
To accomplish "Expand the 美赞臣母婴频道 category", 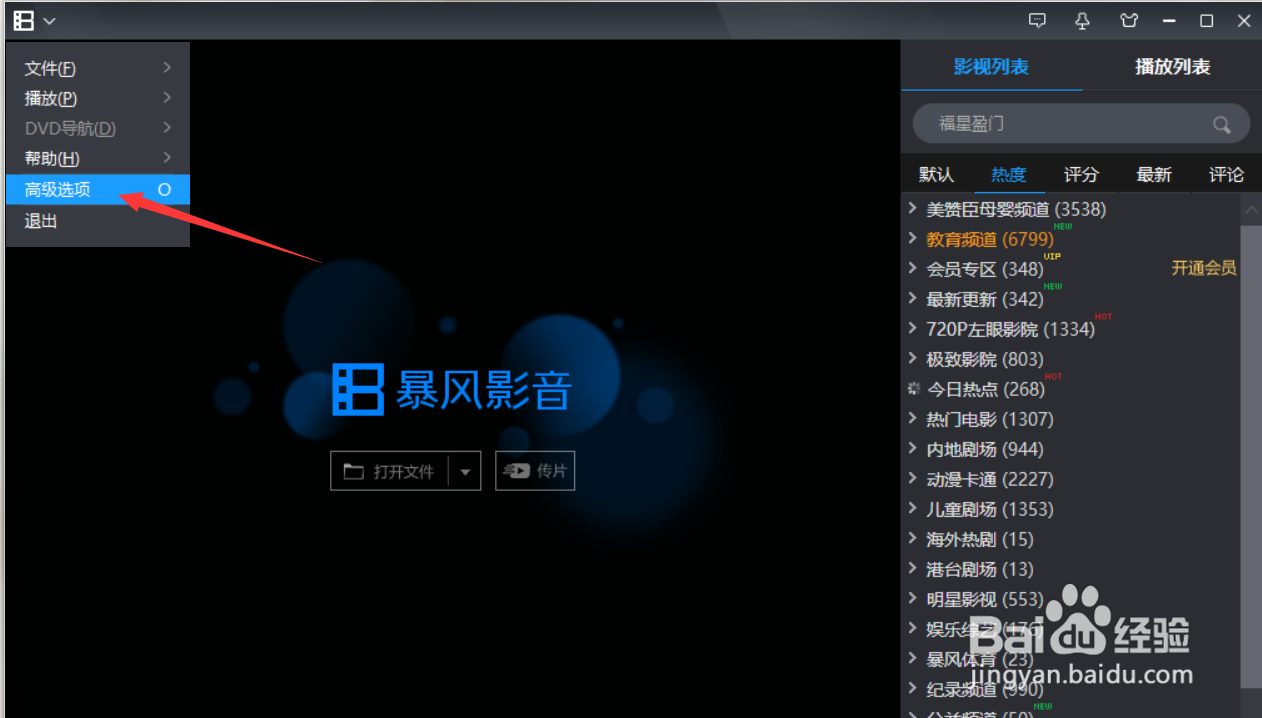I will tap(912, 208).
